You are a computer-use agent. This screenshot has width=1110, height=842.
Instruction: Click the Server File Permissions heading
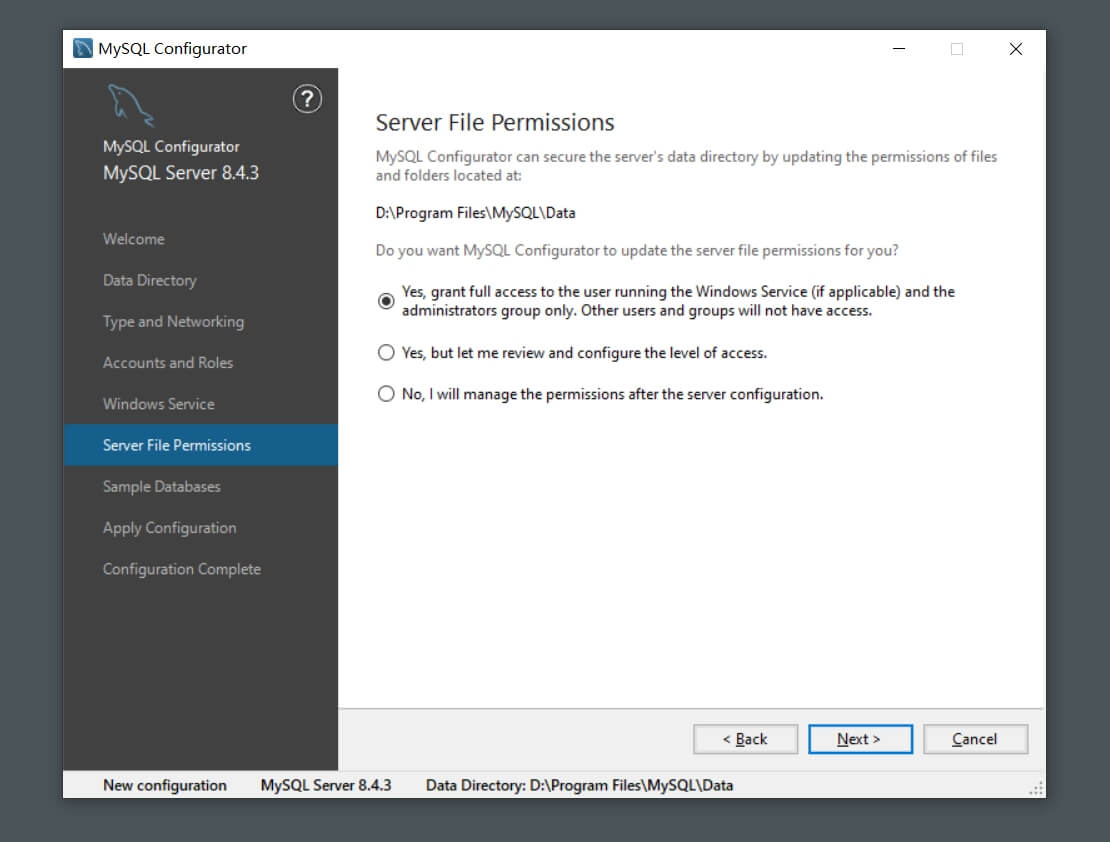pos(495,123)
